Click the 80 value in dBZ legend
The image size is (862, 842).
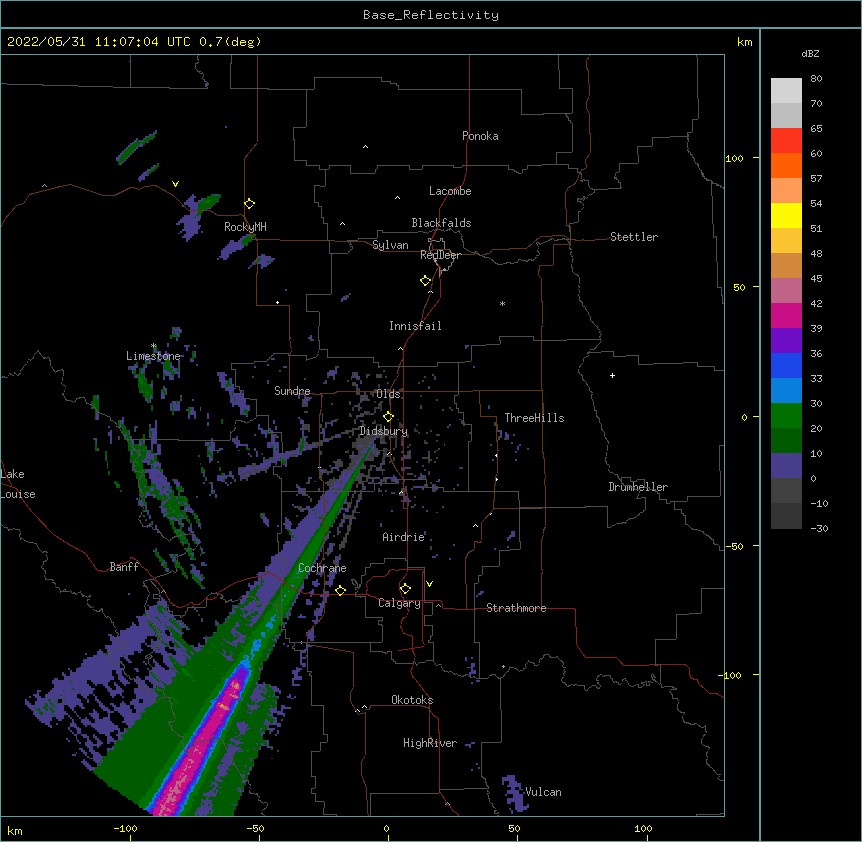pyautogui.click(x=816, y=79)
